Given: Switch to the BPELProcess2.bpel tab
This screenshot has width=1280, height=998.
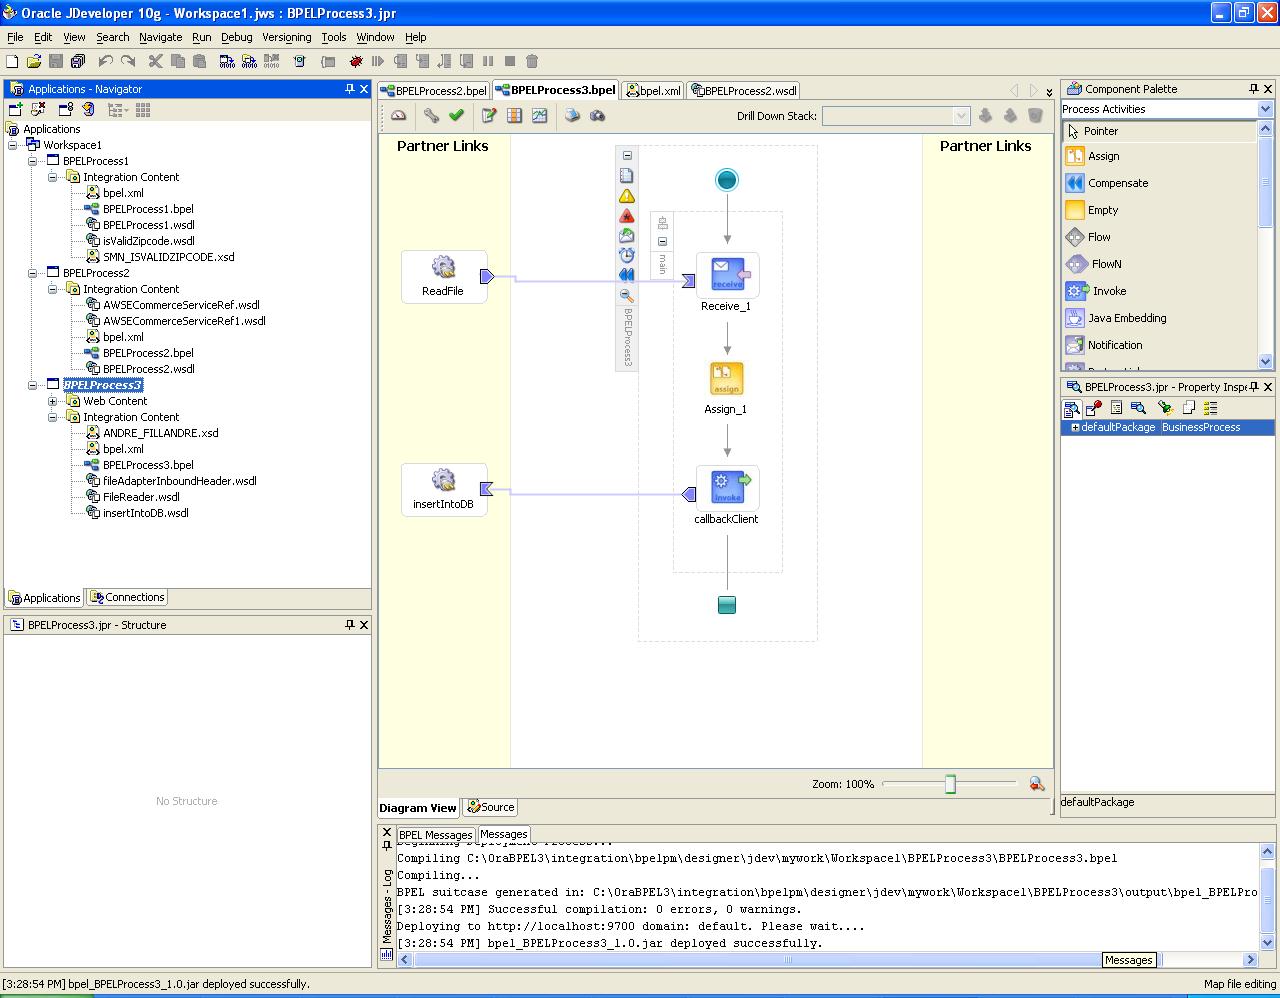Looking at the screenshot, I should 435,90.
